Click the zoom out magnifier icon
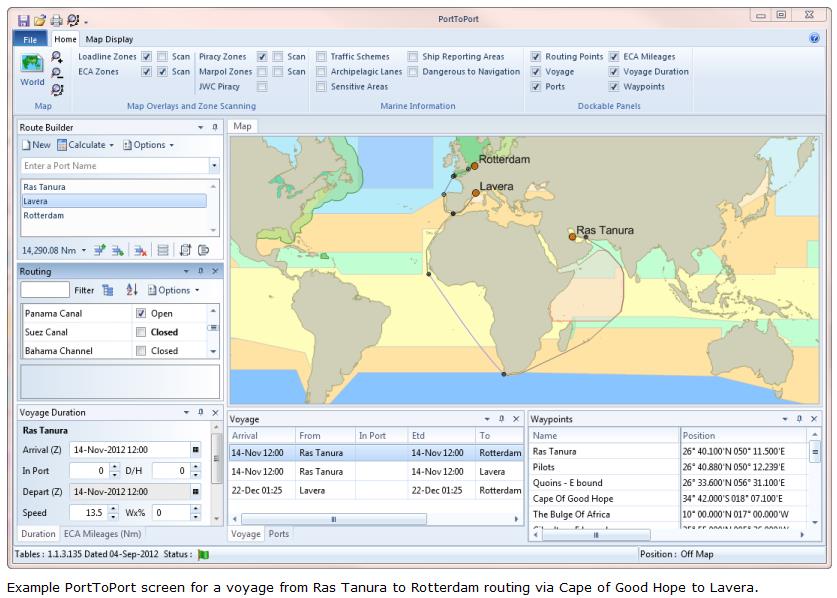 57,74
